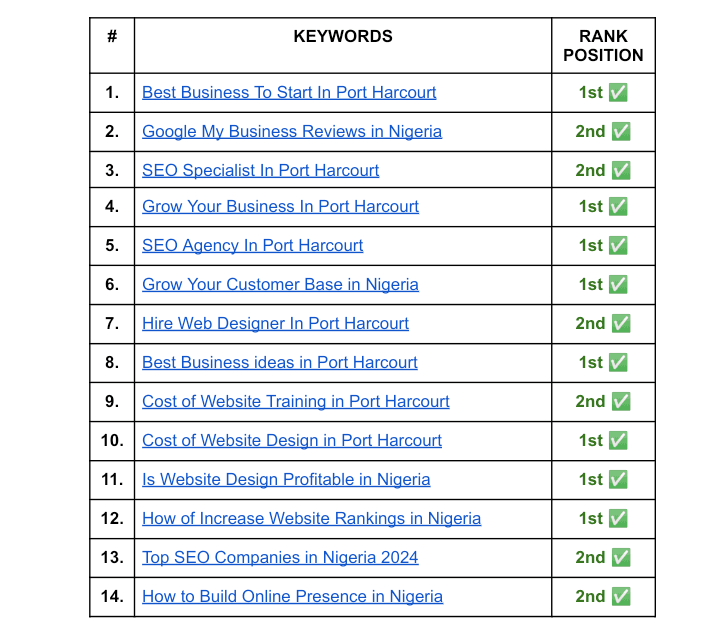Click the KEYWORDS column header
720x630 pixels.
pos(343,37)
